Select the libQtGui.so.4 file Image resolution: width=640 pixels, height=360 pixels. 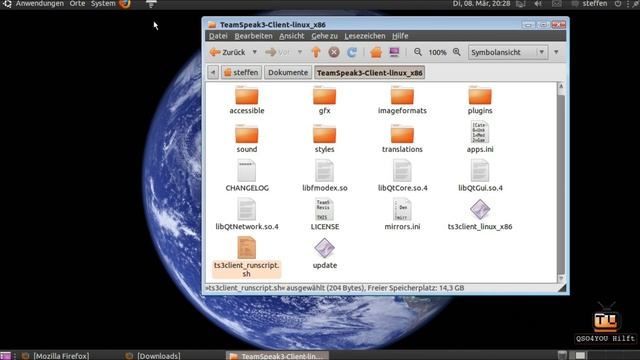tap(480, 176)
